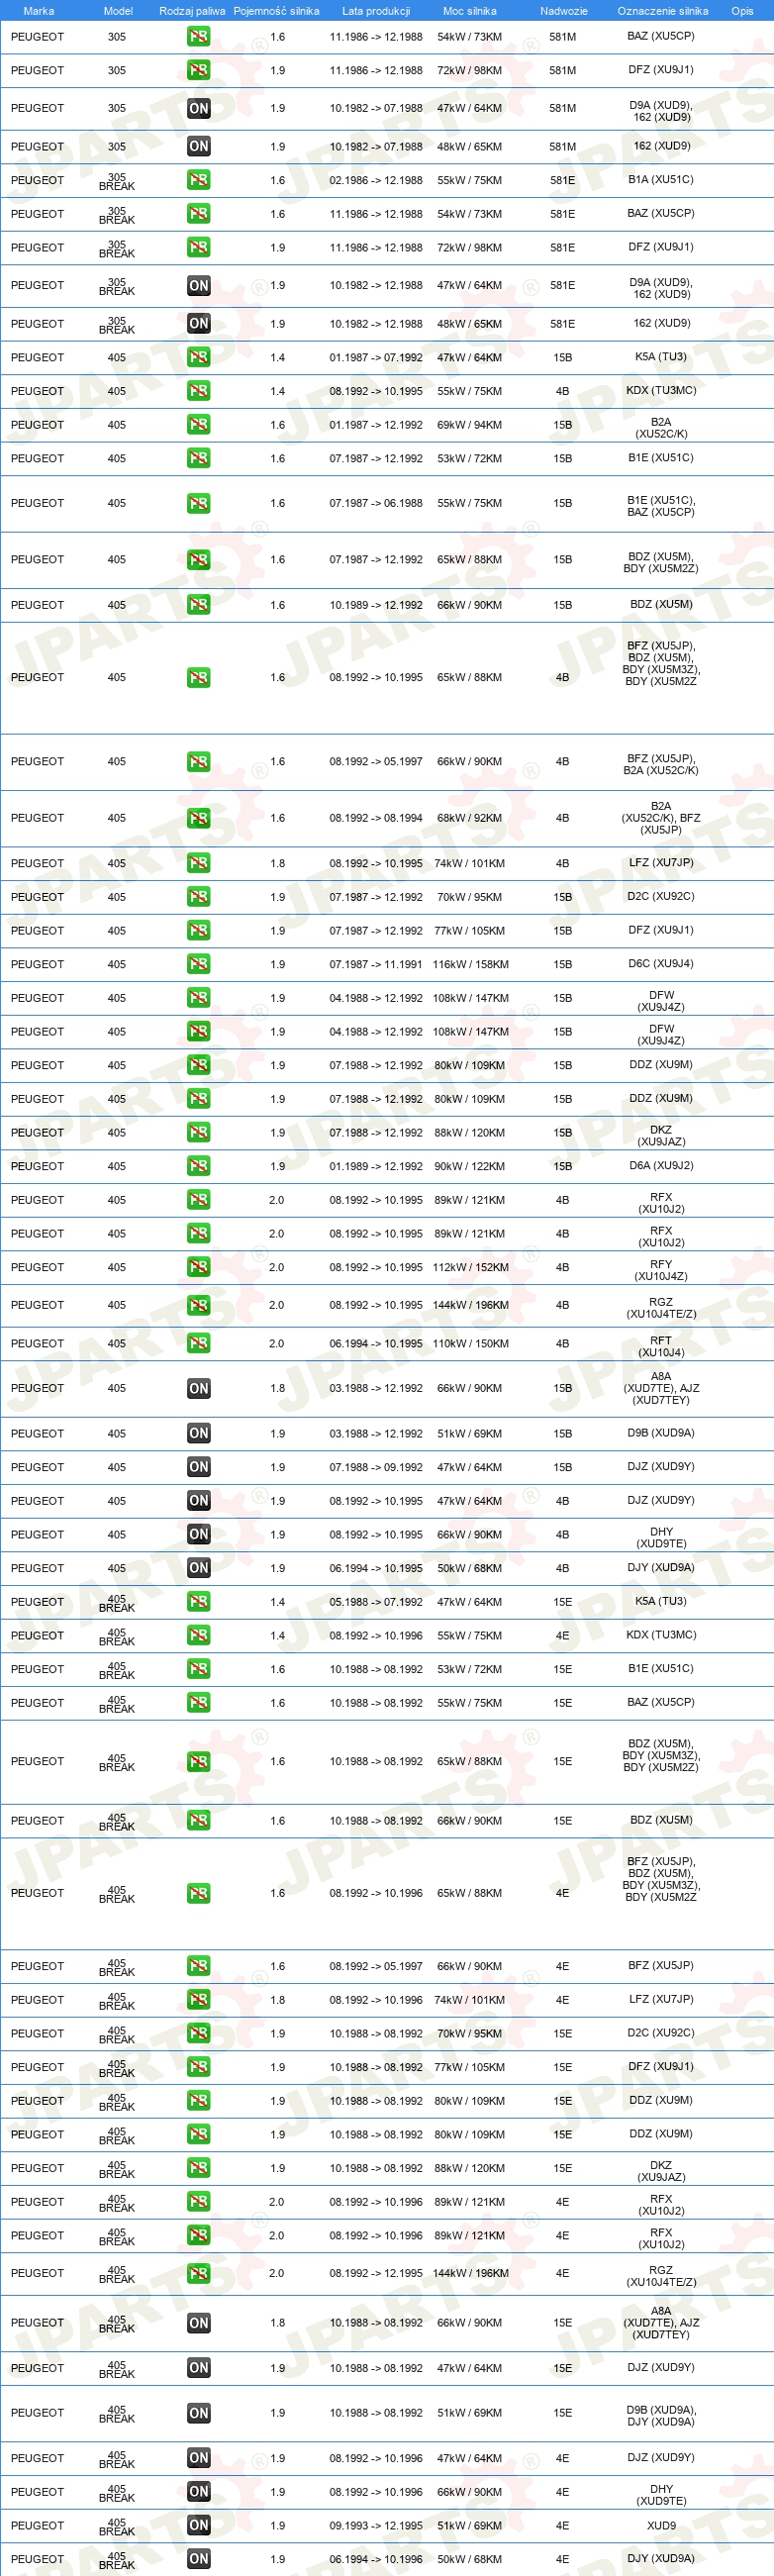Screen dimensions: 774x2576
Task: Click diesel ON icon in 405 DHY 4B row
Action: tap(198, 1535)
